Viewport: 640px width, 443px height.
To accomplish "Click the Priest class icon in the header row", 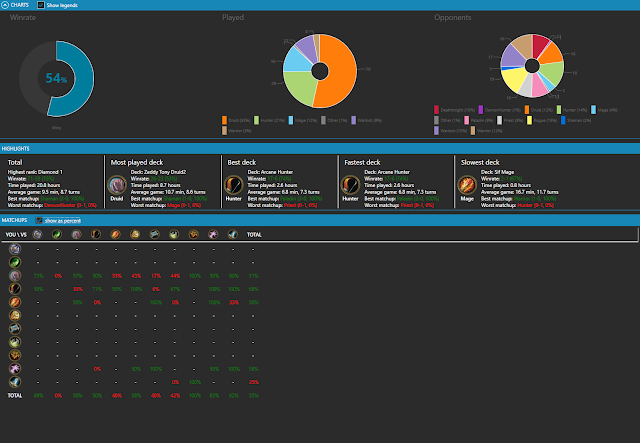I will tap(155, 234).
